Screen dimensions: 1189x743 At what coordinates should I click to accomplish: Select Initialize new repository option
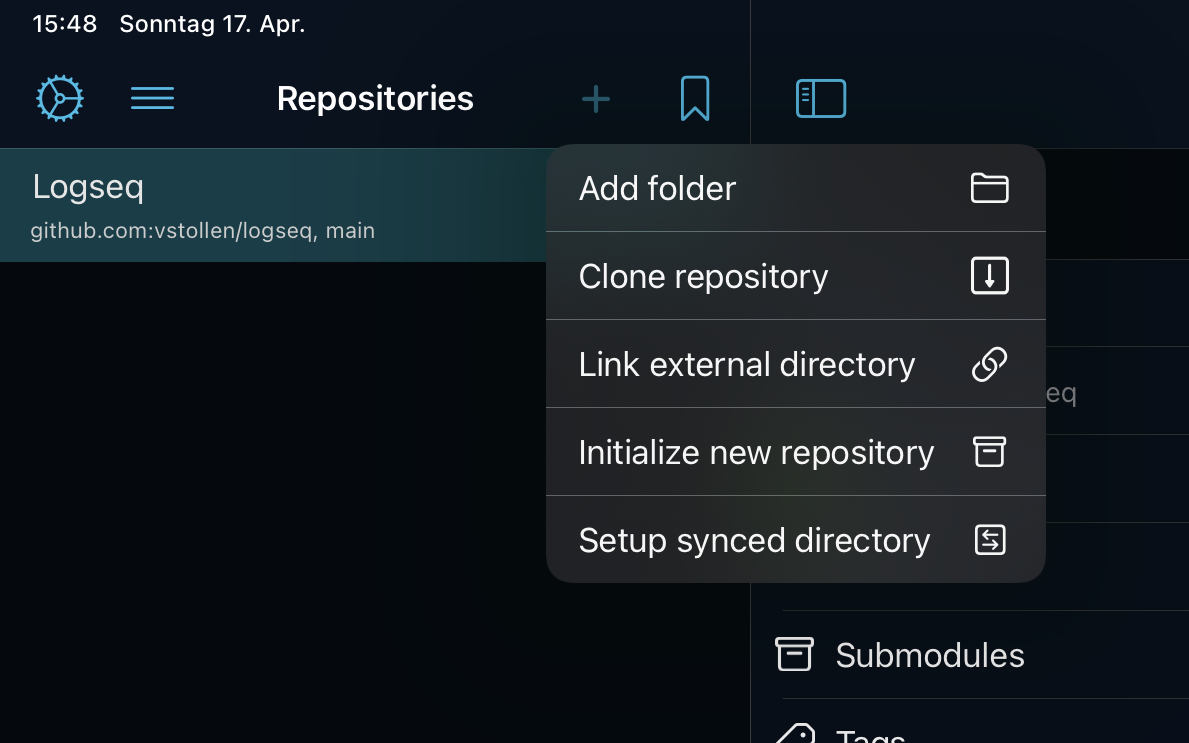pos(756,452)
